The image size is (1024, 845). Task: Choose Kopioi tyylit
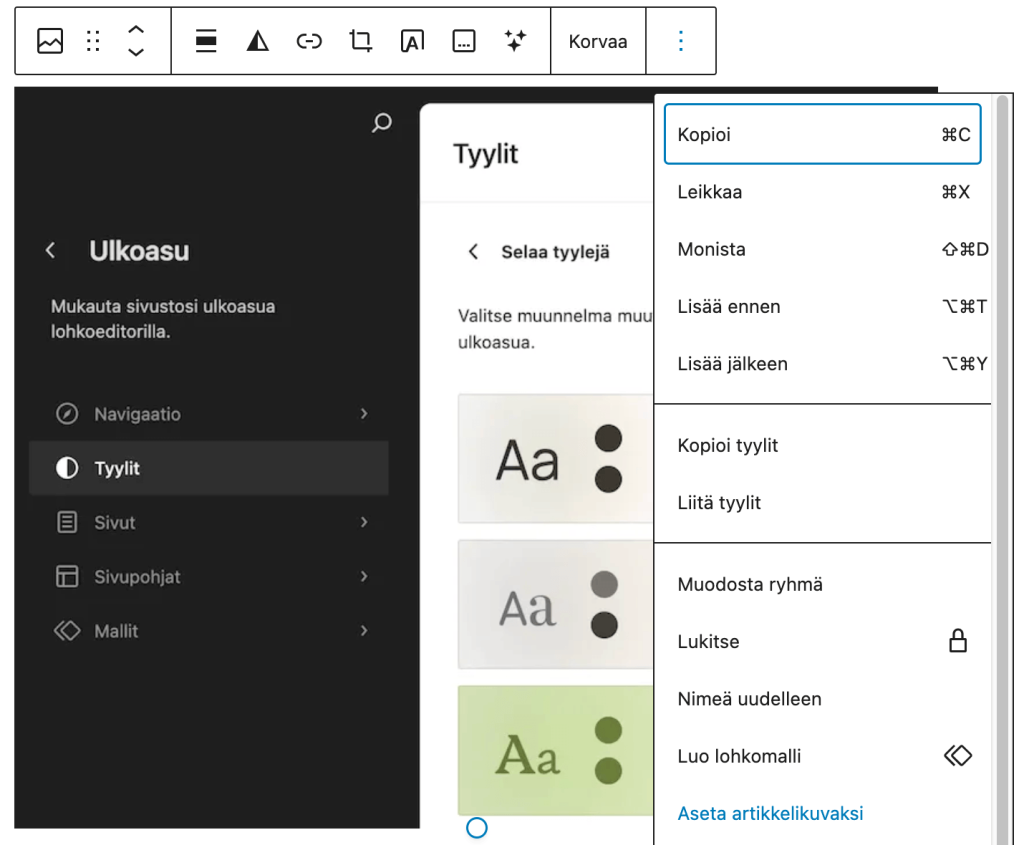[x=823, y=445]
